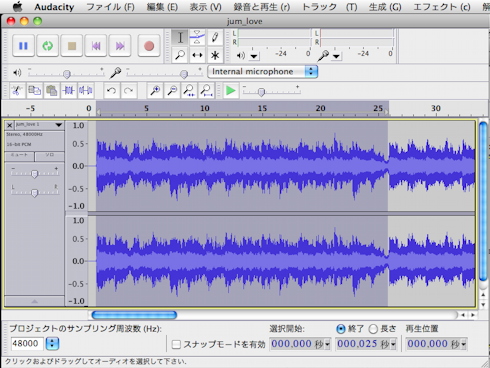Screen dimensions: 490x368
Task: Select the Time Shift tool
Action: [x=197, y=55]
